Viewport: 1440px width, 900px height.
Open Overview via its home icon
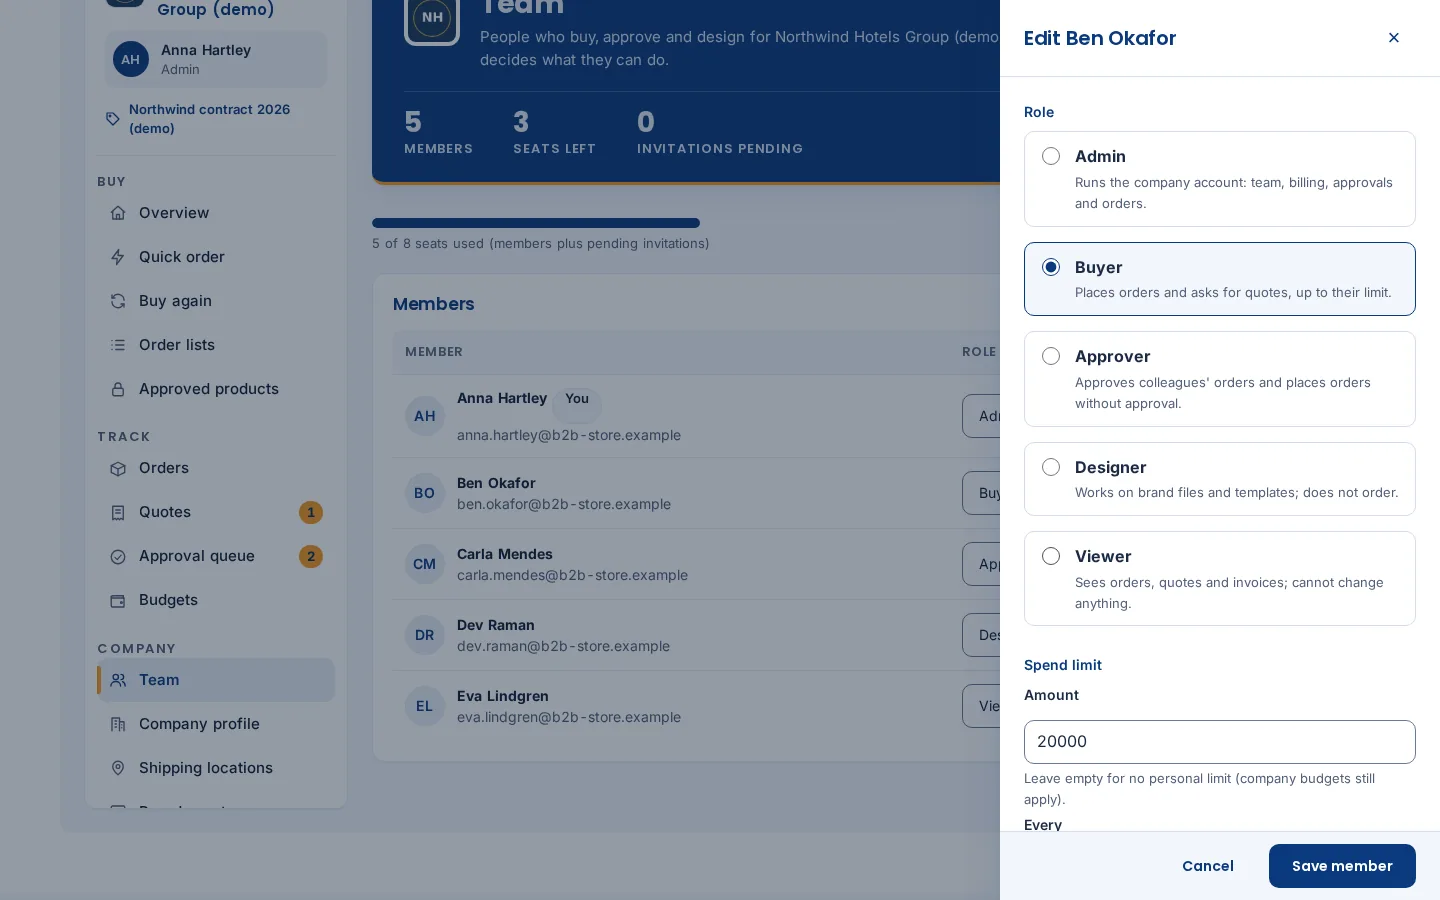[x=118, y=213]
